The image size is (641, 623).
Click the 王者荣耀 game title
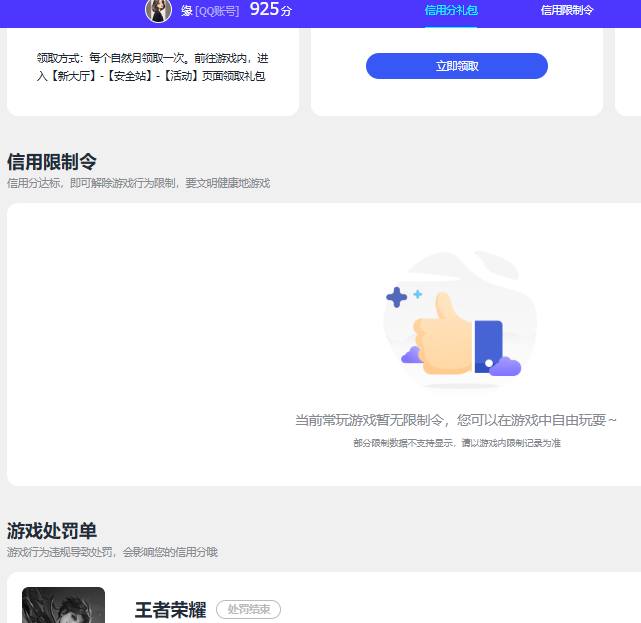[170, 610]
